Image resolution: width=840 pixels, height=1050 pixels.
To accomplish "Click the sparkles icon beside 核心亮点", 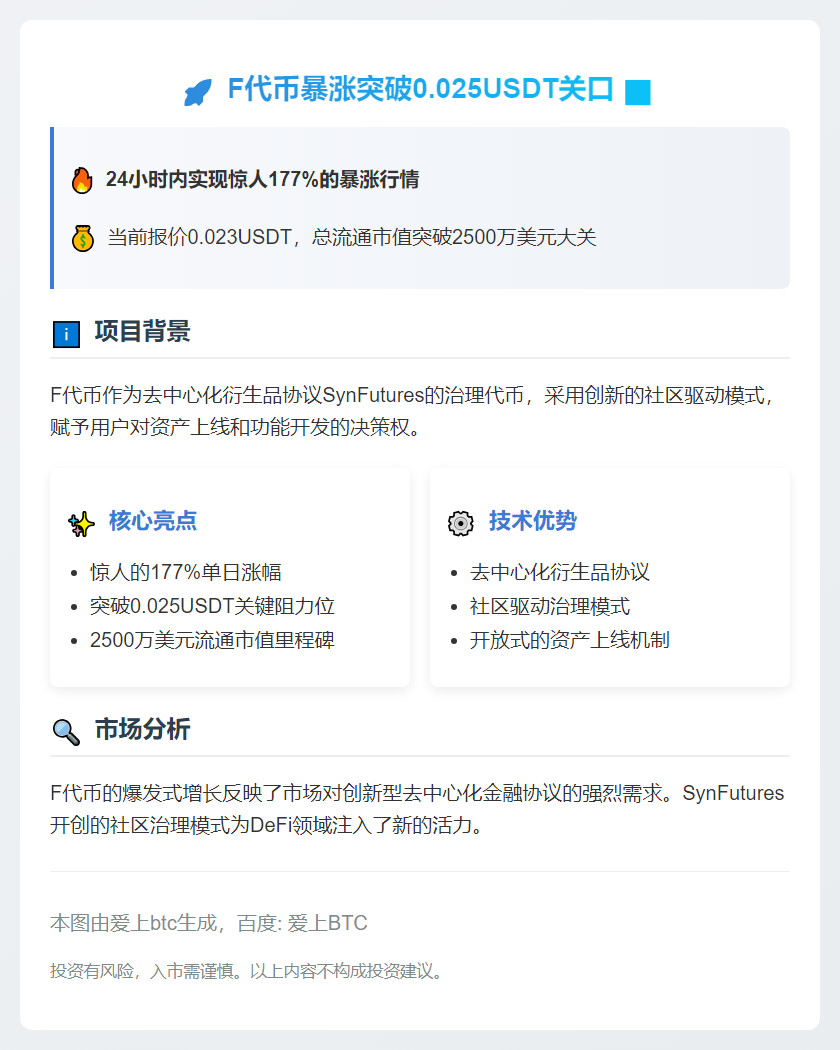I will coord(81,523).
